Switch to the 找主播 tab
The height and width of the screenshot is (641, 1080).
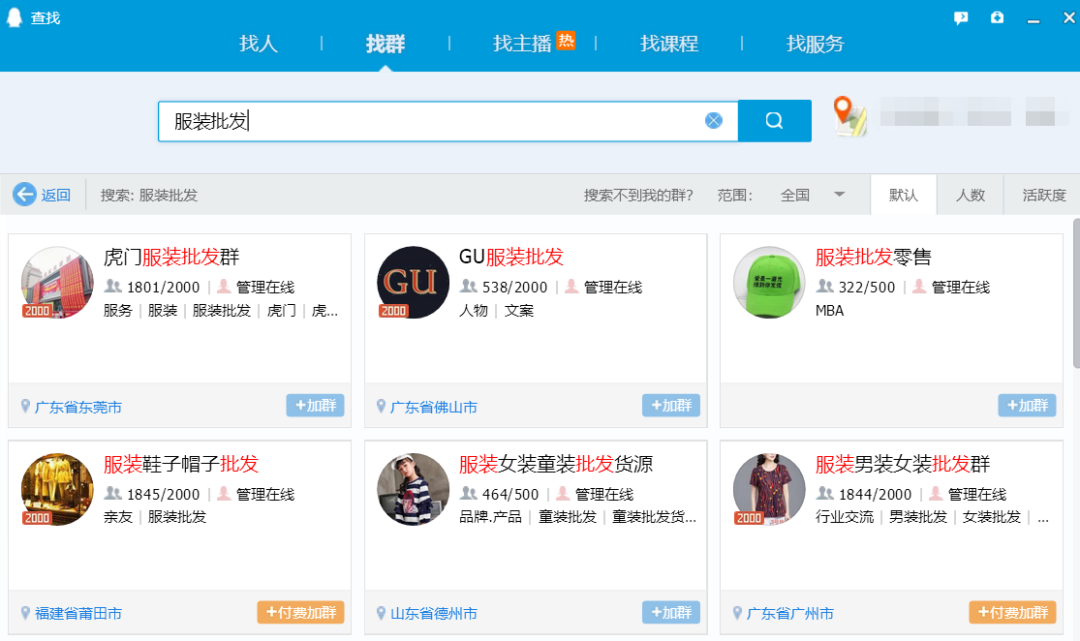point(522,44)
